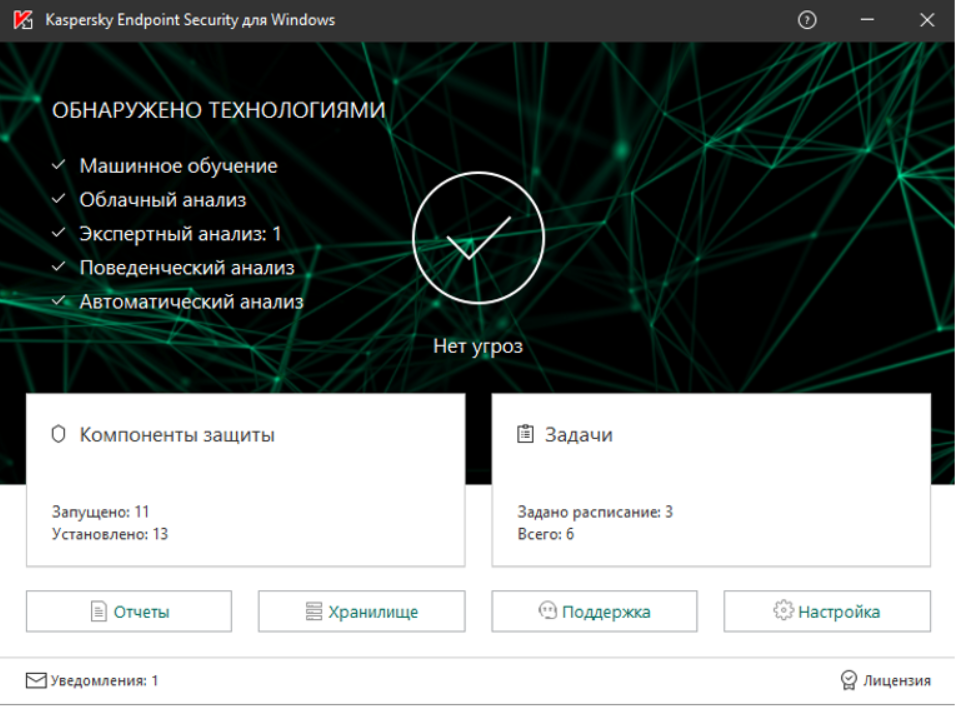The height and width of the screenshot is (710, 956).
Task: Close the Kaspersky Endpoint Security window
Action: [927, 20]
